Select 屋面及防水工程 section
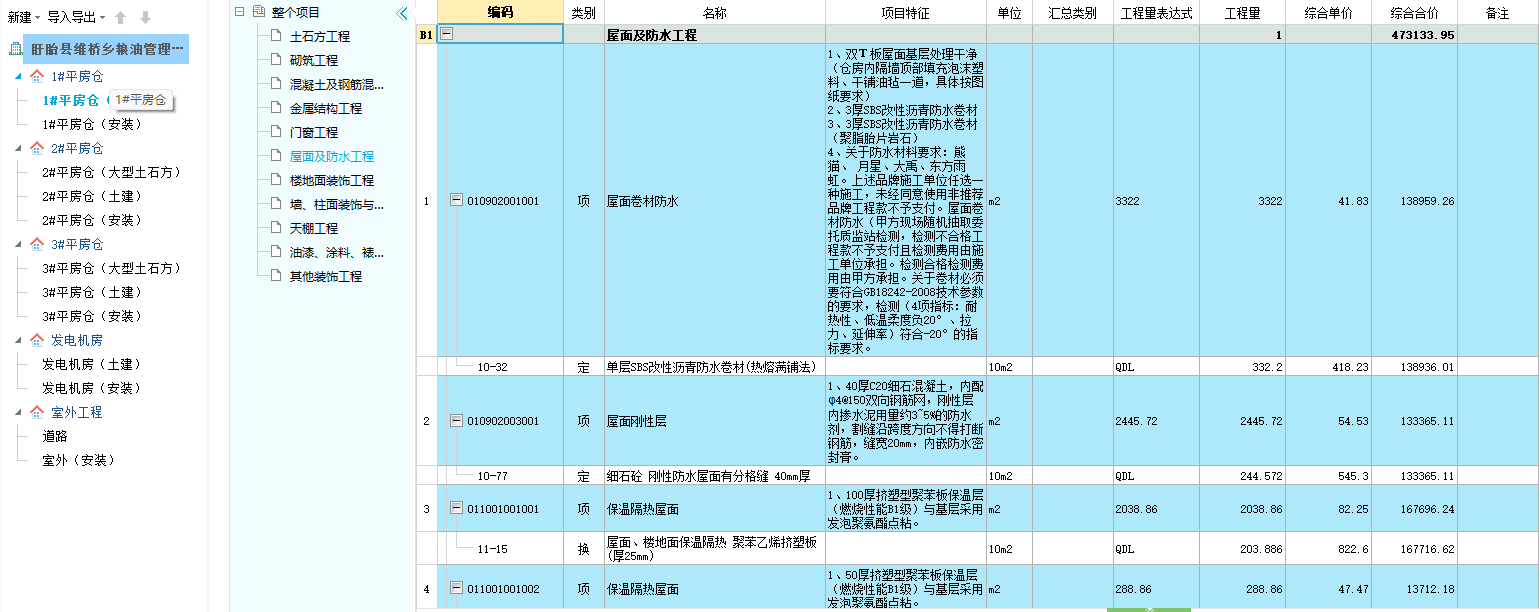This screenshot has height=612, width=1540. (332, 156)
